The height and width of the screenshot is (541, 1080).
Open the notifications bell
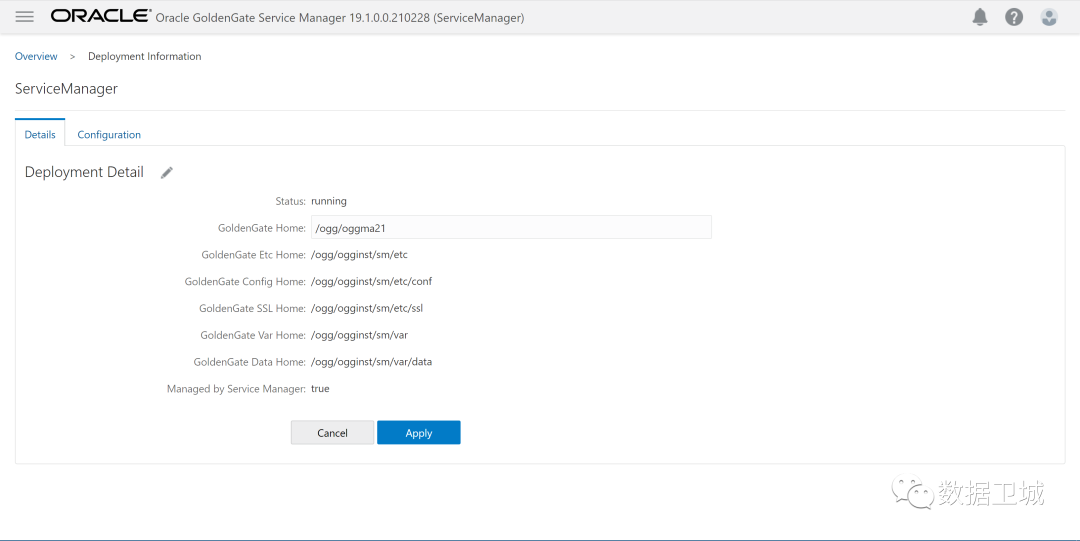[979, 17]
